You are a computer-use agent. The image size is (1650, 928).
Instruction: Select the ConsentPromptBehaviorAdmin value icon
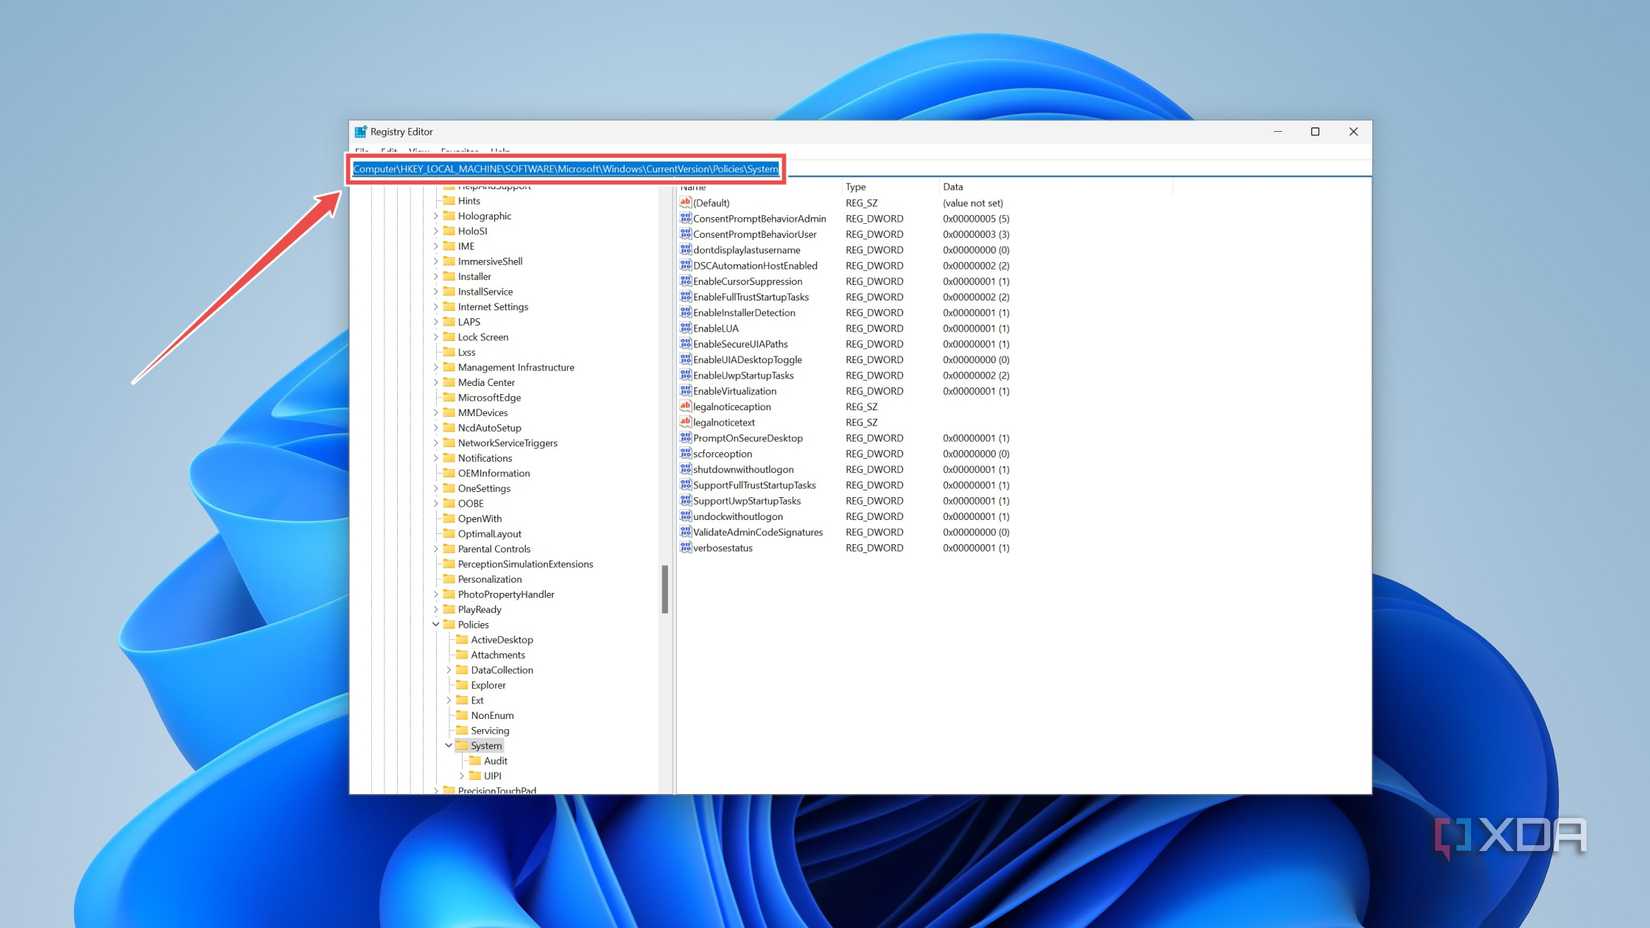(x=685, y=218)
